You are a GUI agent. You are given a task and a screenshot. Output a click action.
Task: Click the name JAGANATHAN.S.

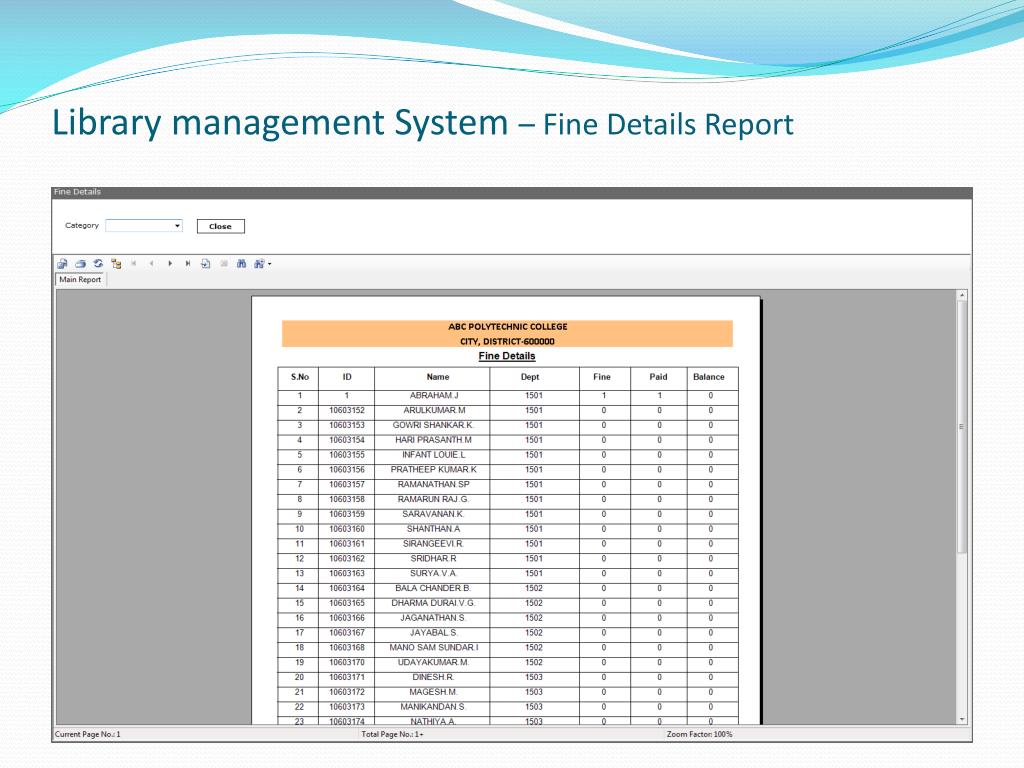(434, 618)
